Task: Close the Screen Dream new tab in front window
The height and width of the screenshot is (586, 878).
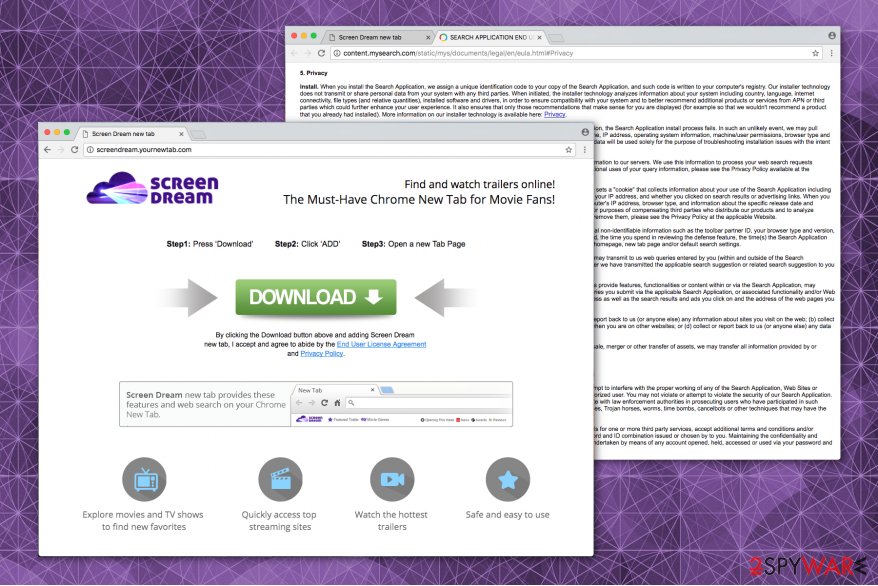Action: pos(181,134)
